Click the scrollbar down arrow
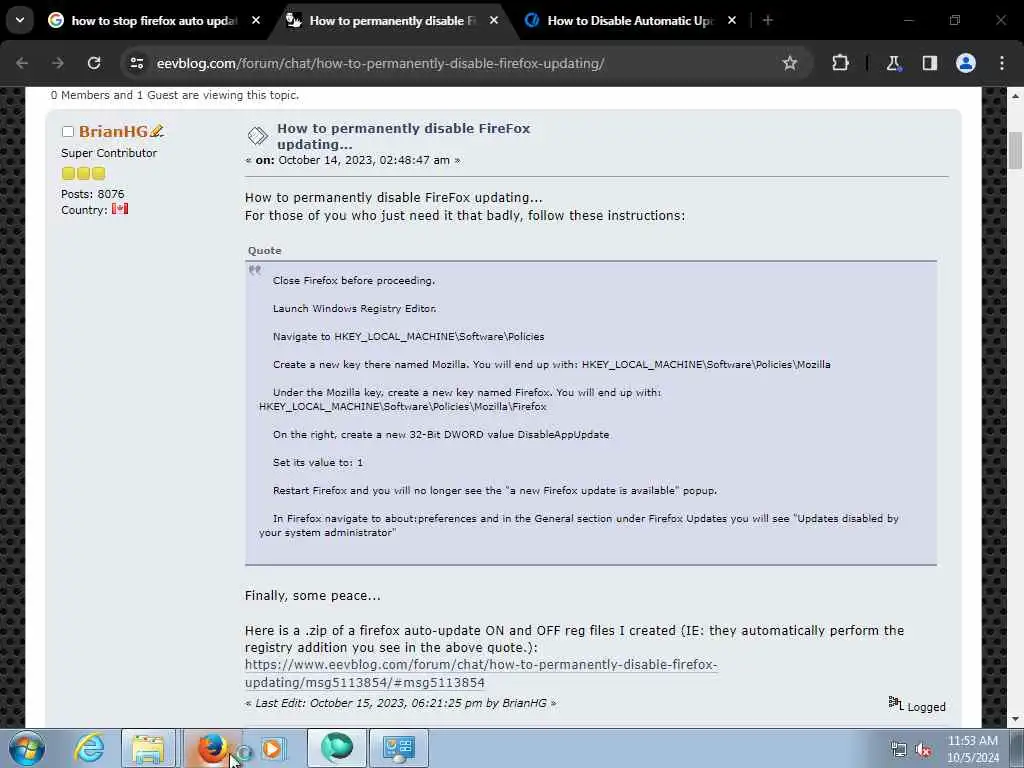Image resolution: width=1024 pixels, height=768 pixels. click(x=1015, y=719)
